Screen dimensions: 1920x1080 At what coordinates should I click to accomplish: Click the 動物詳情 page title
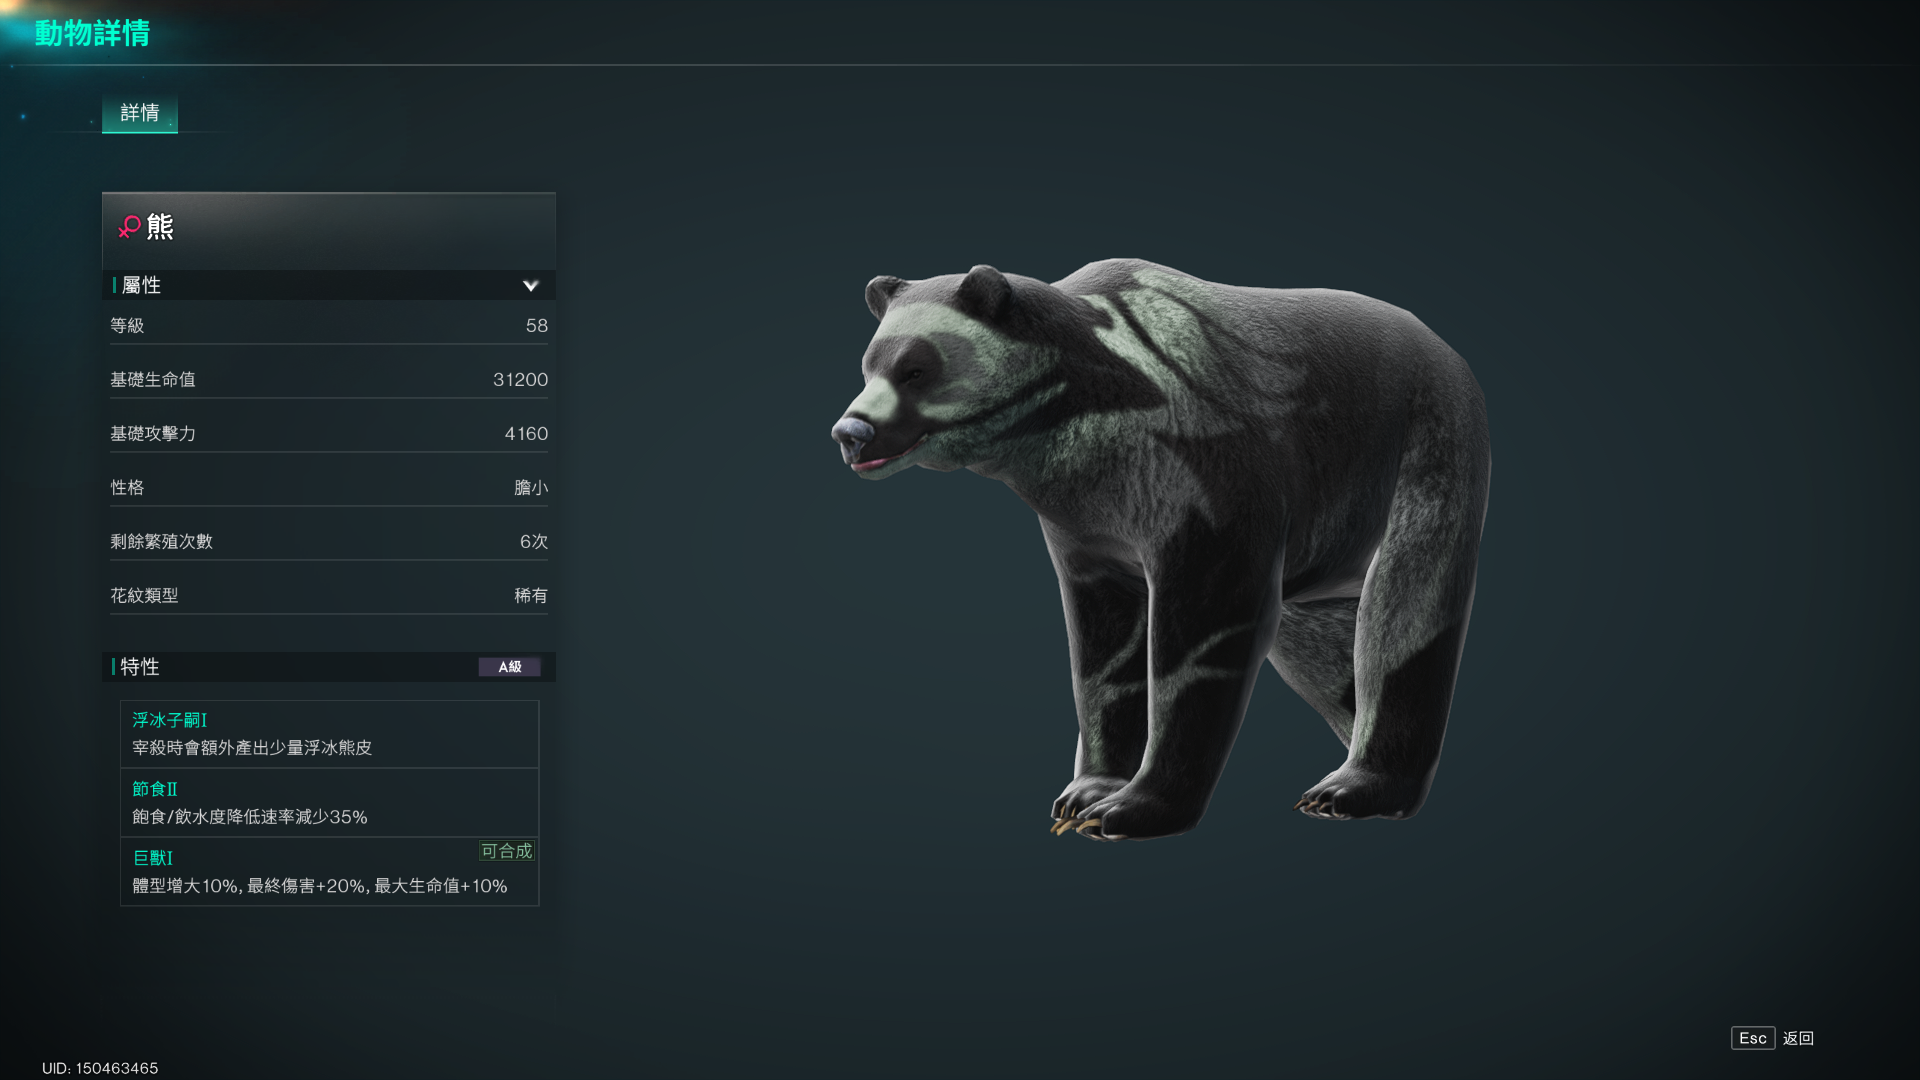point(92,33)
